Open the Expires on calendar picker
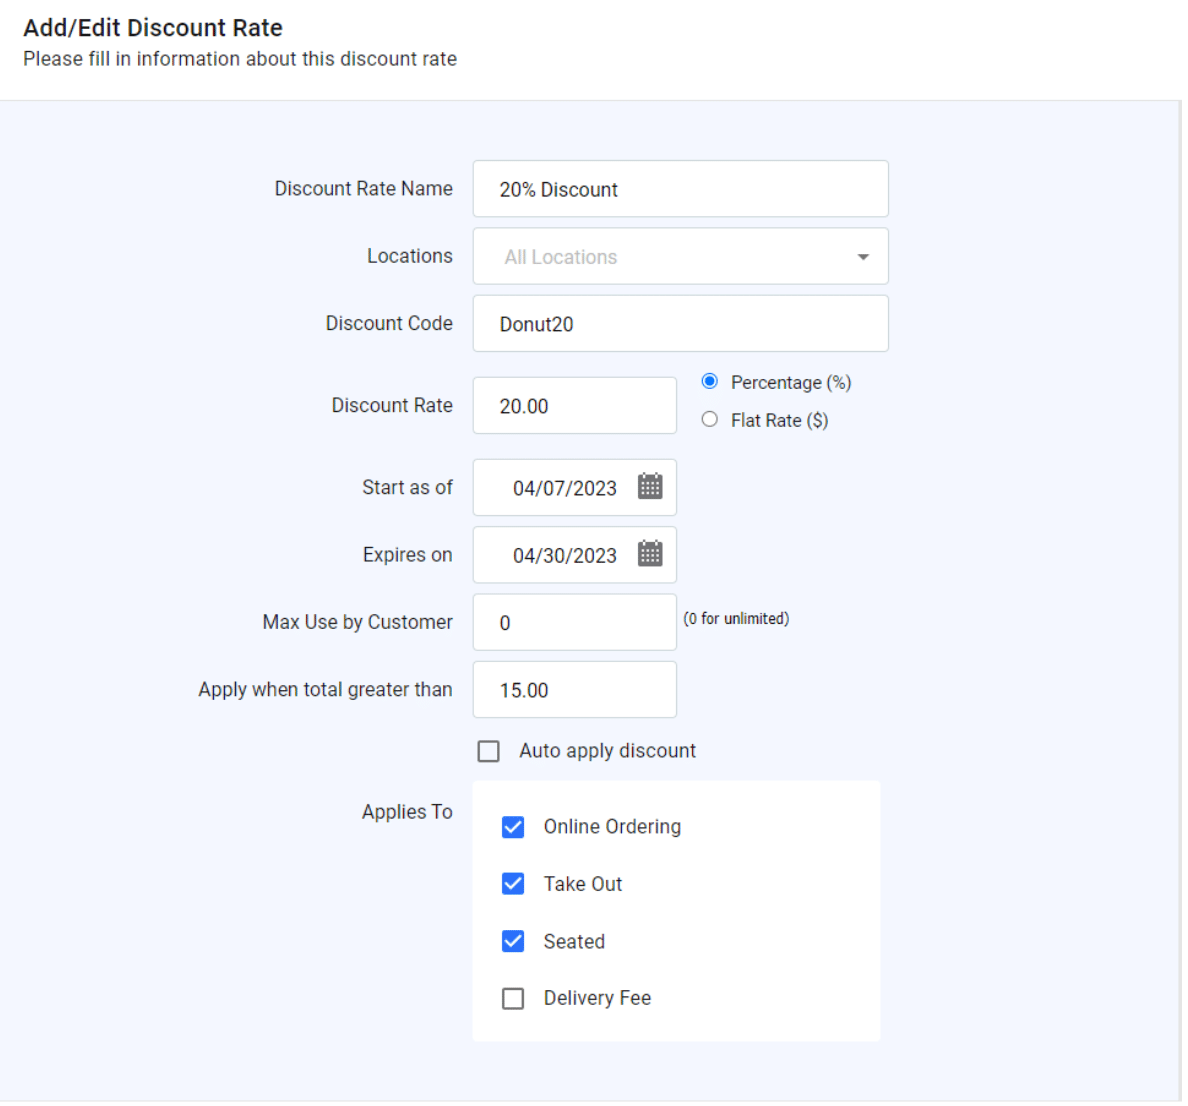 (650, 554)
